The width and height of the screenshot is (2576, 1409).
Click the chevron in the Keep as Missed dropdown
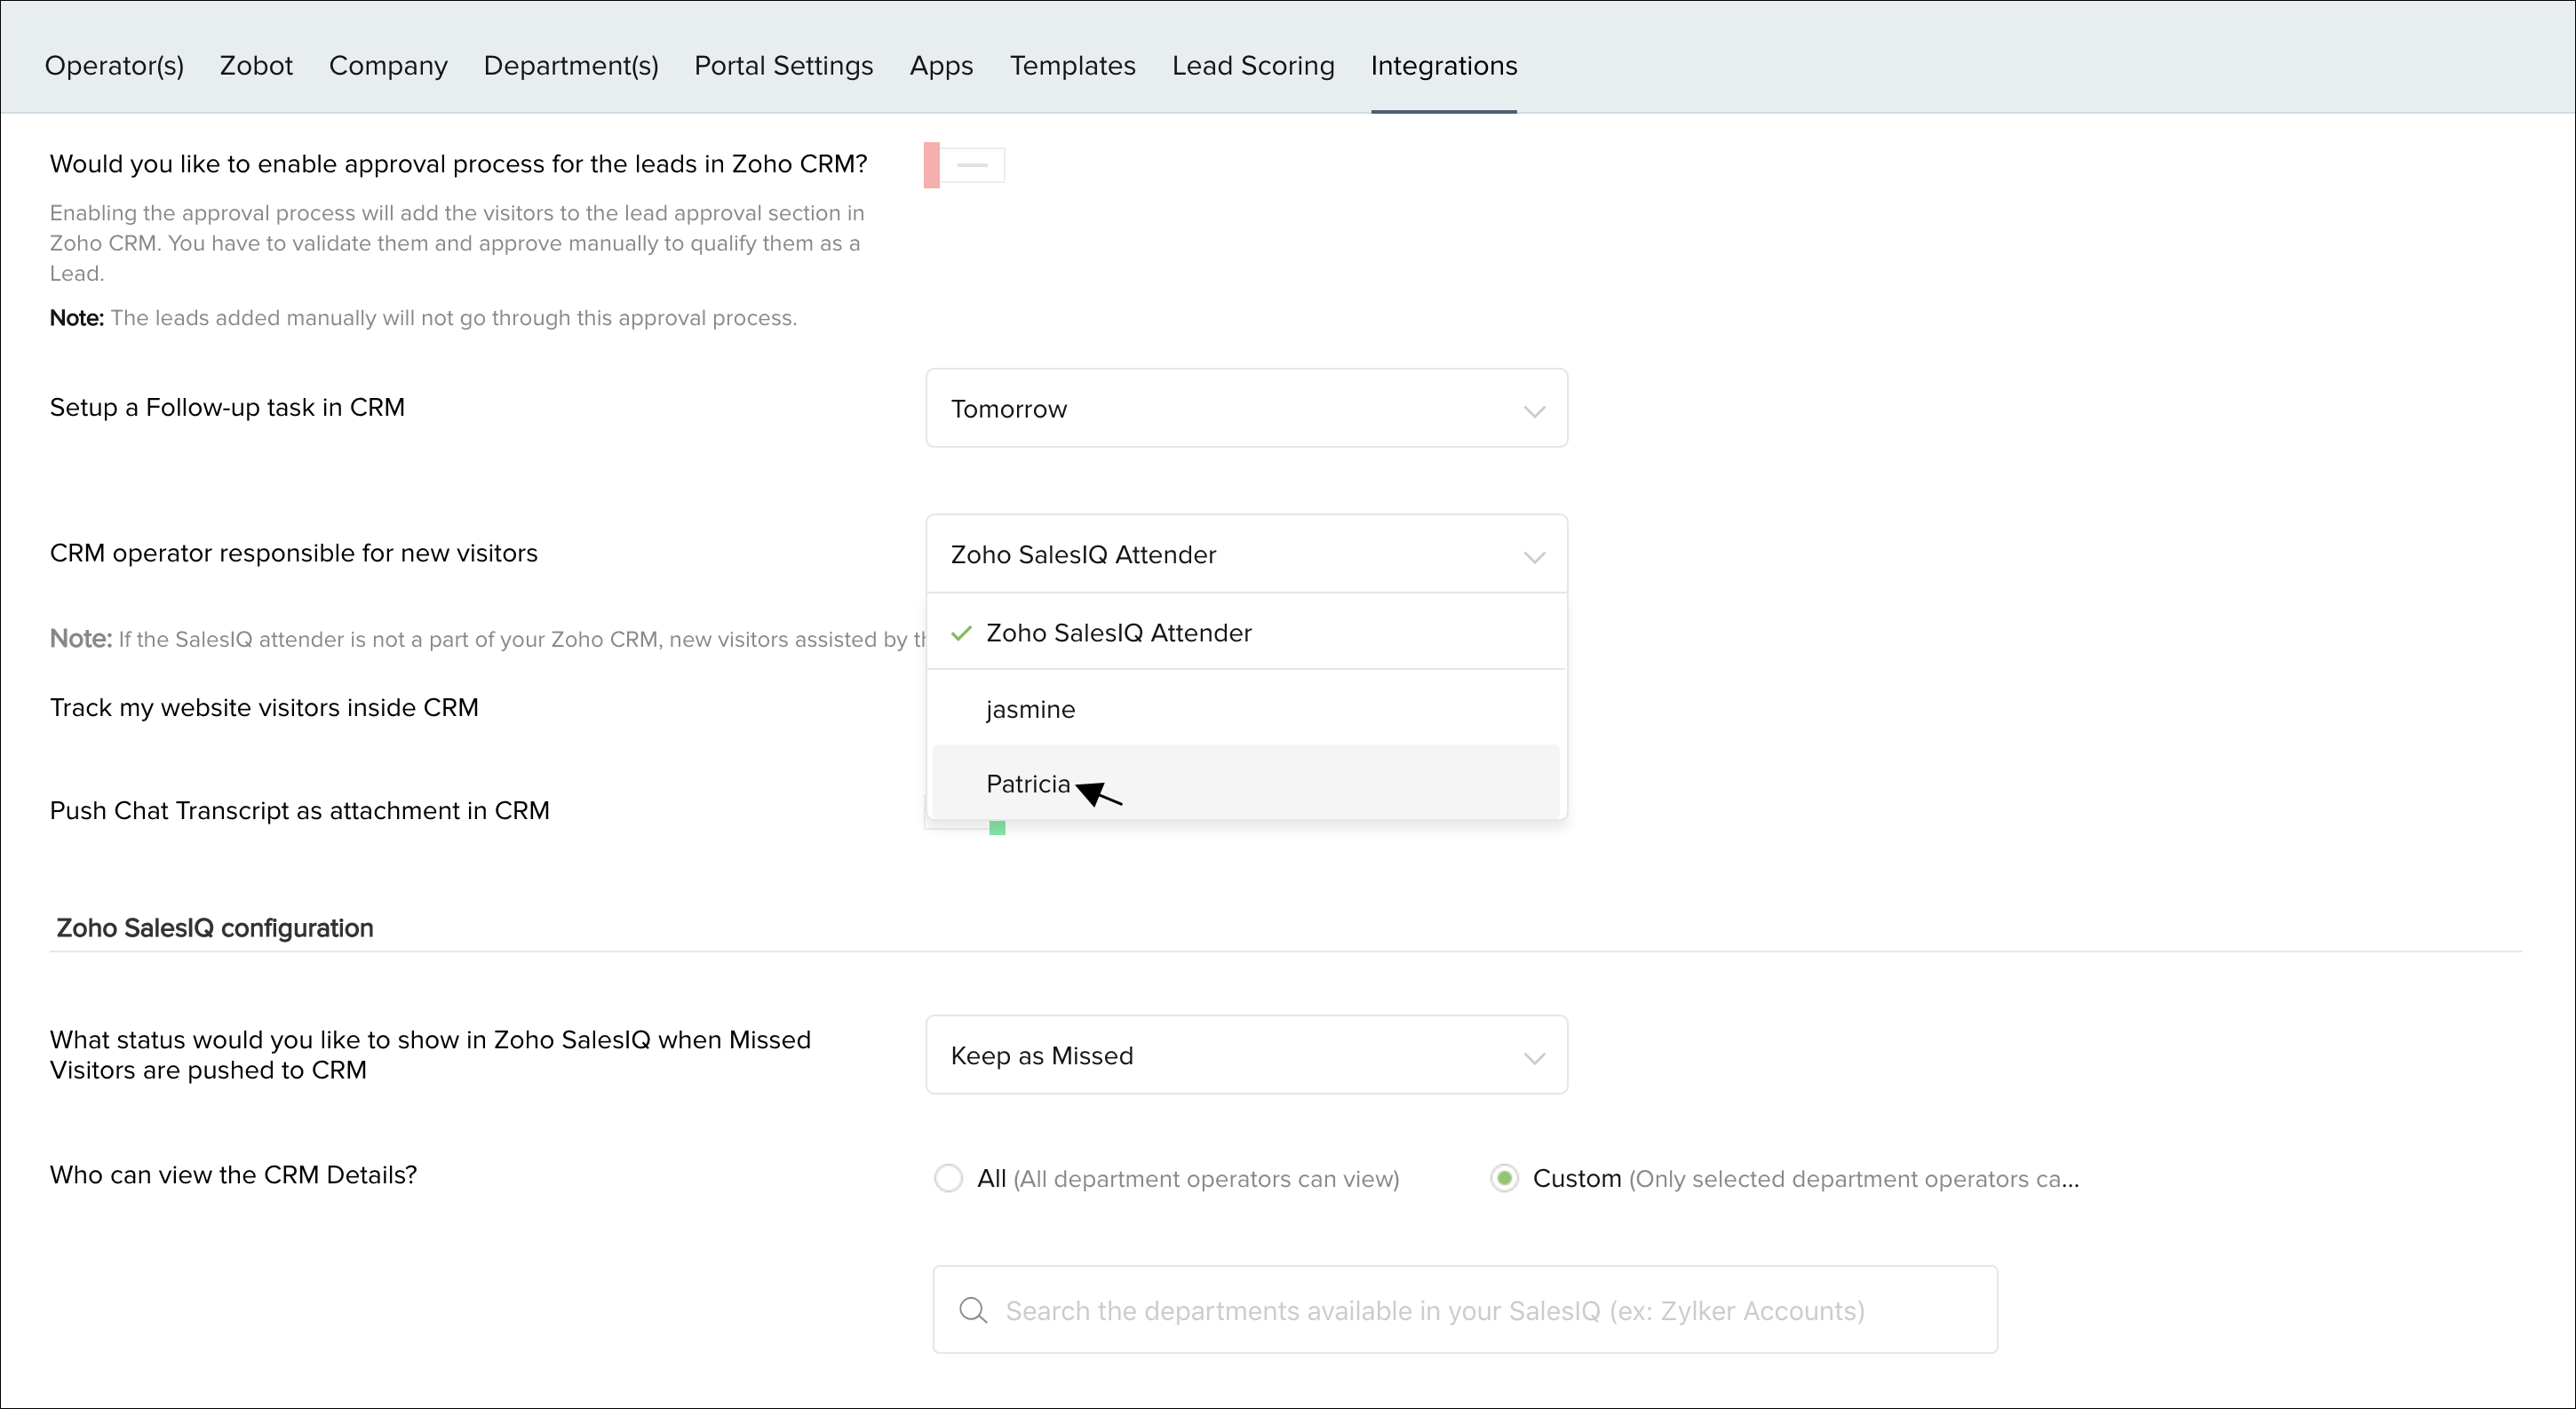click(1534, 1058)
